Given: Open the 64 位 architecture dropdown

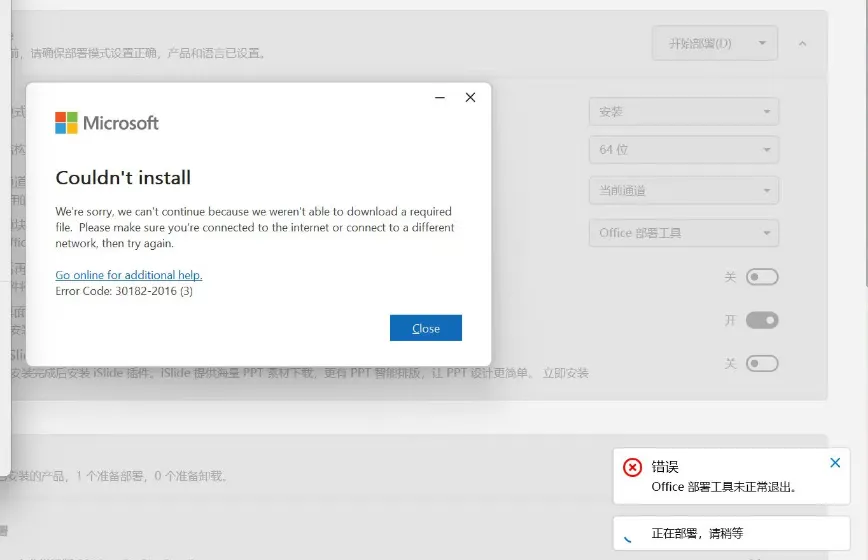Looking at the screenshot, I should coord(684,149).
